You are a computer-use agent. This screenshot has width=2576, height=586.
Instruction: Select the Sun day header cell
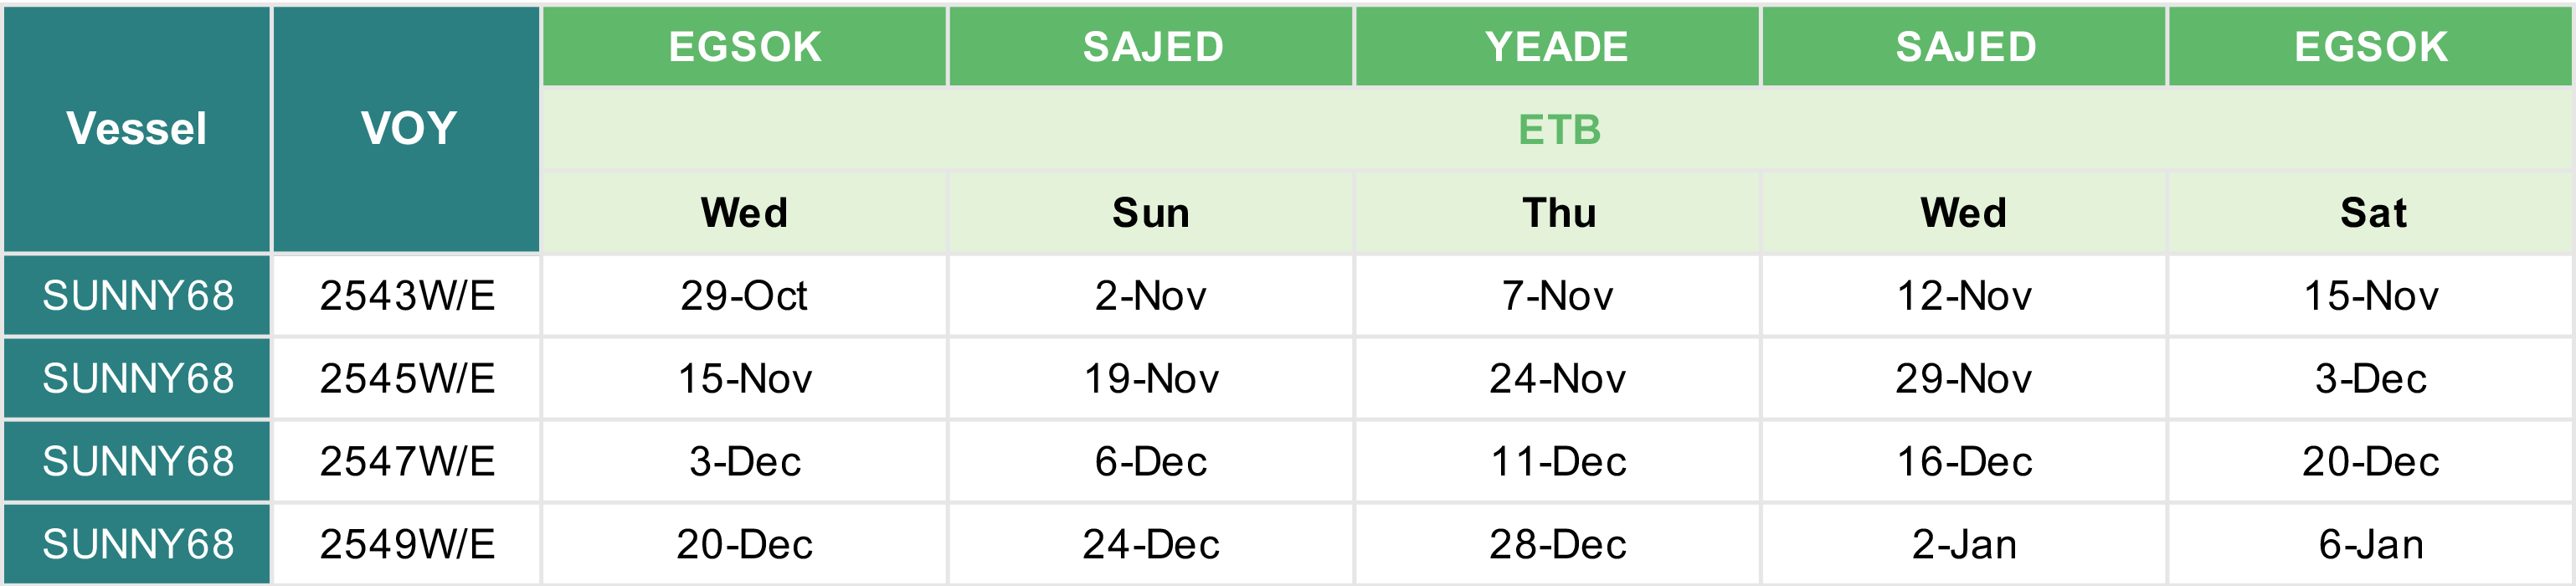pyautogui.click(x=1151, y=213)
